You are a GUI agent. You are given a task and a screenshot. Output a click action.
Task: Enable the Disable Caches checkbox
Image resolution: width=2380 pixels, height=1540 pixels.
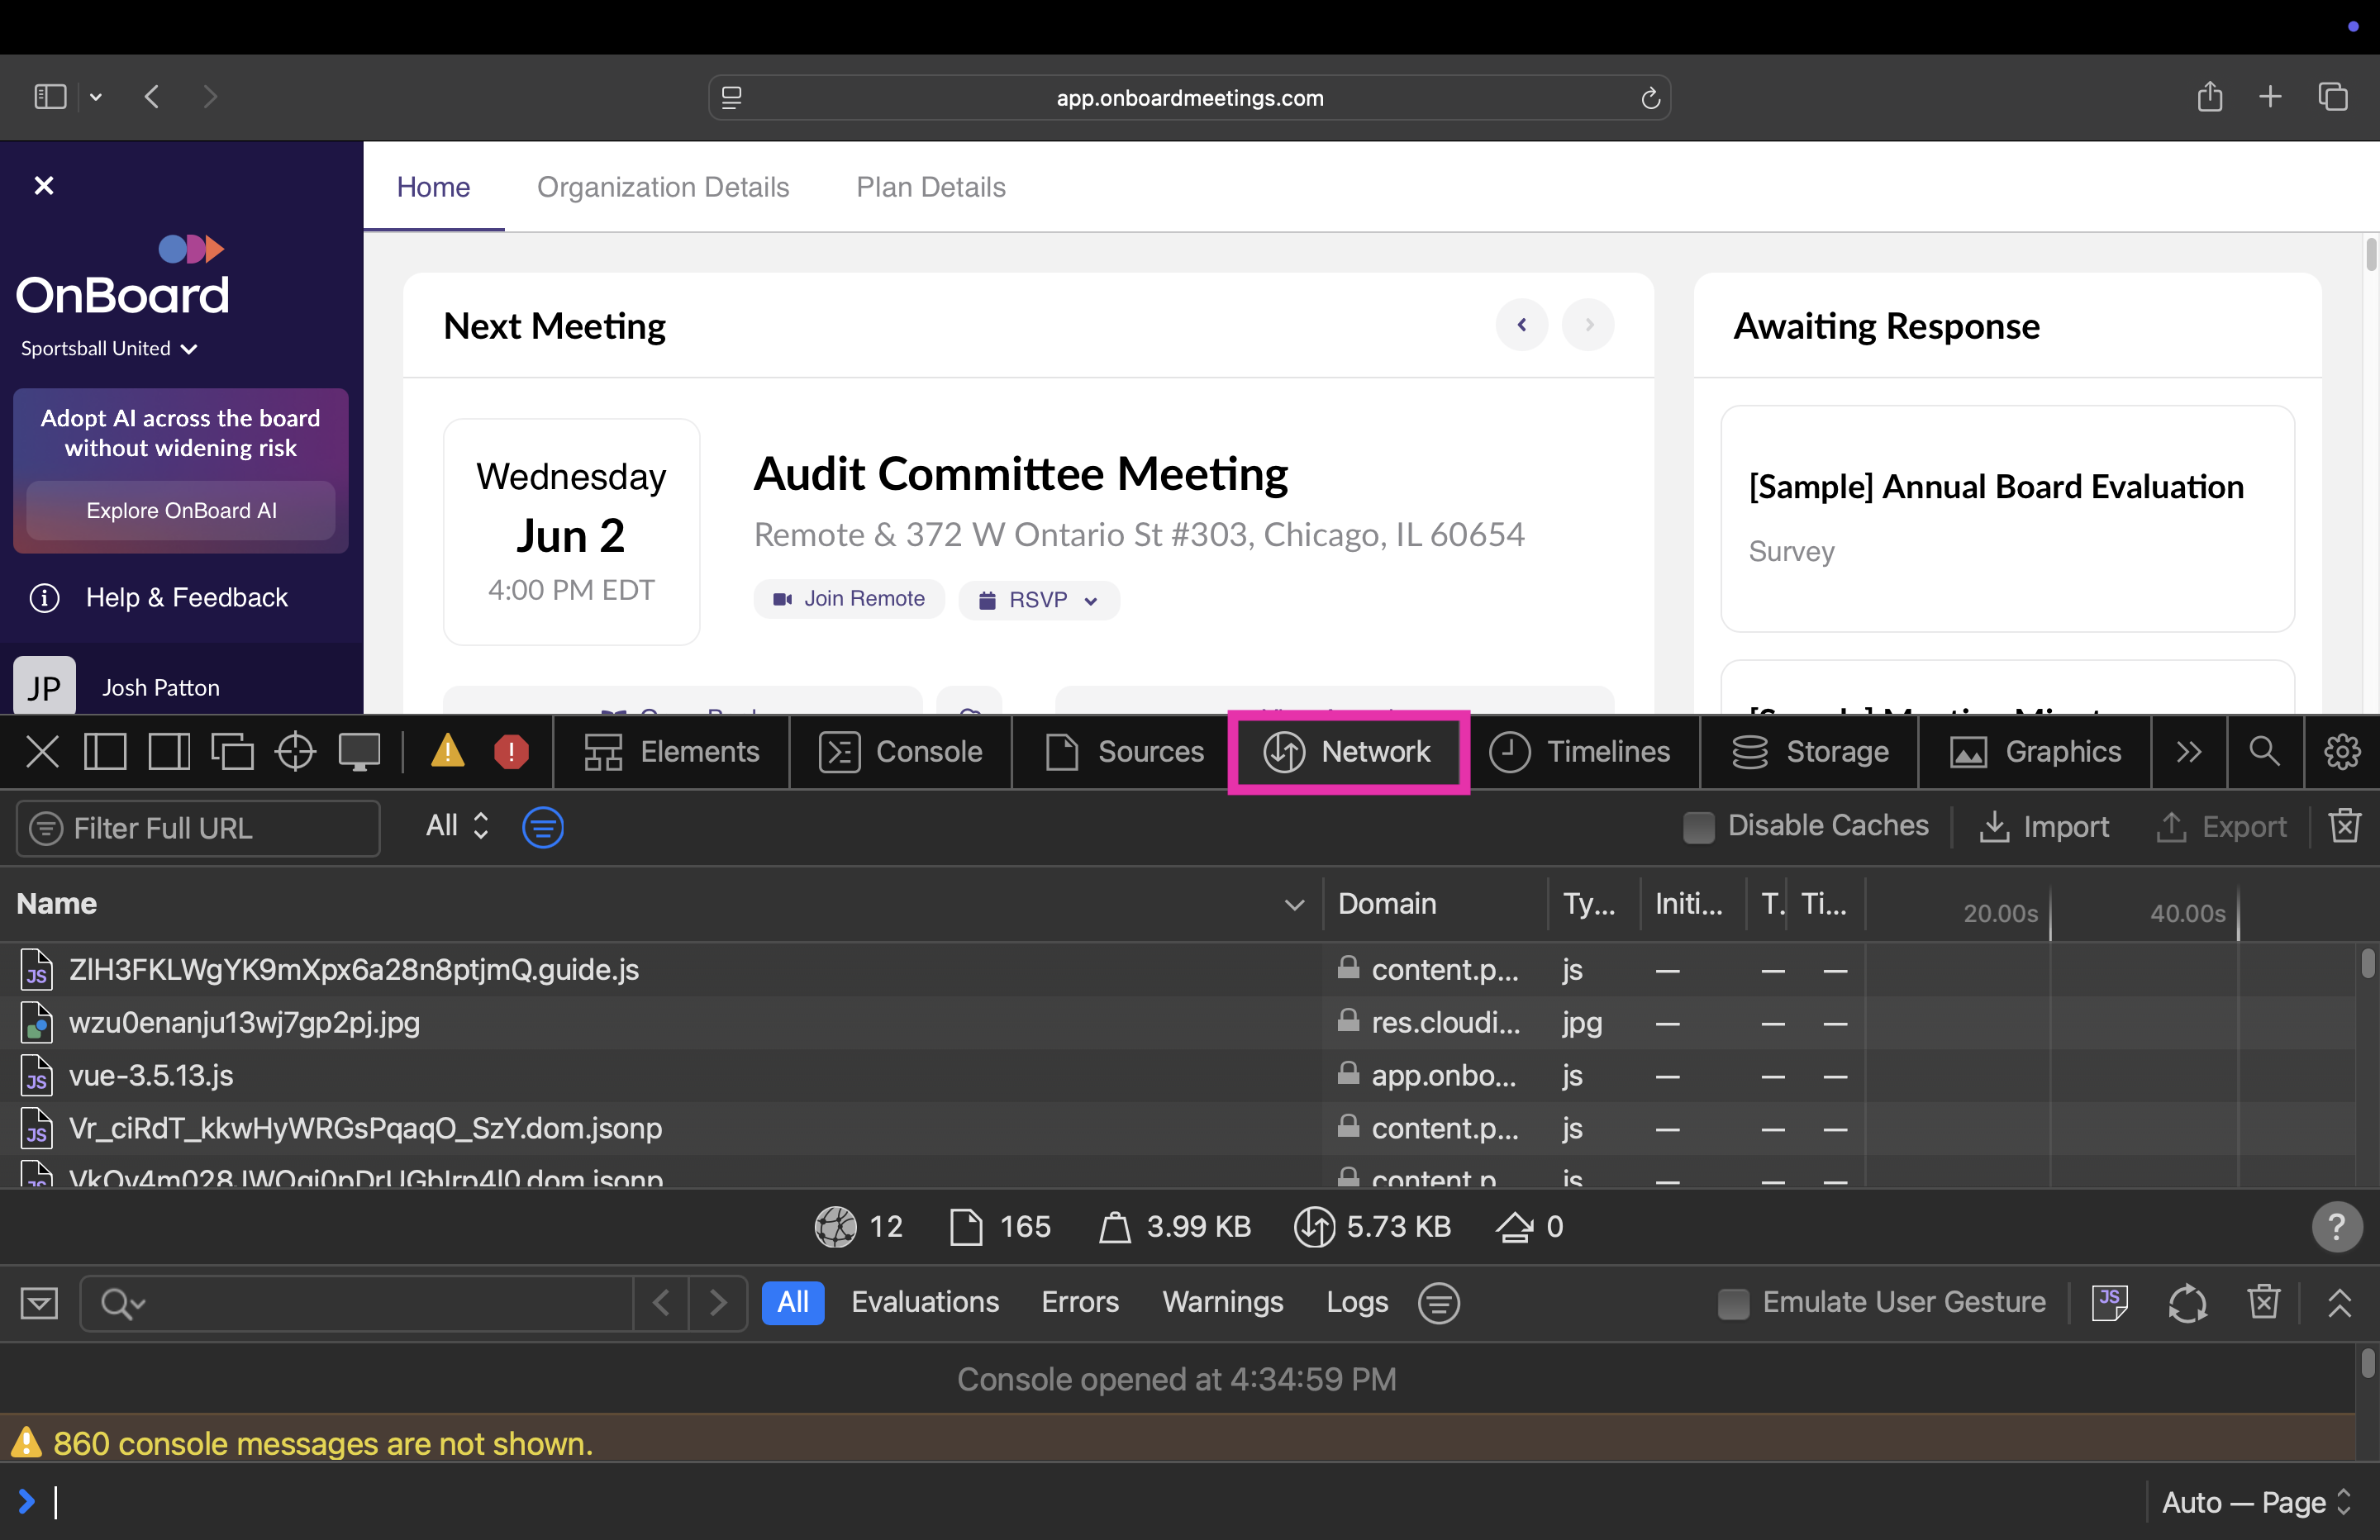1698,827
